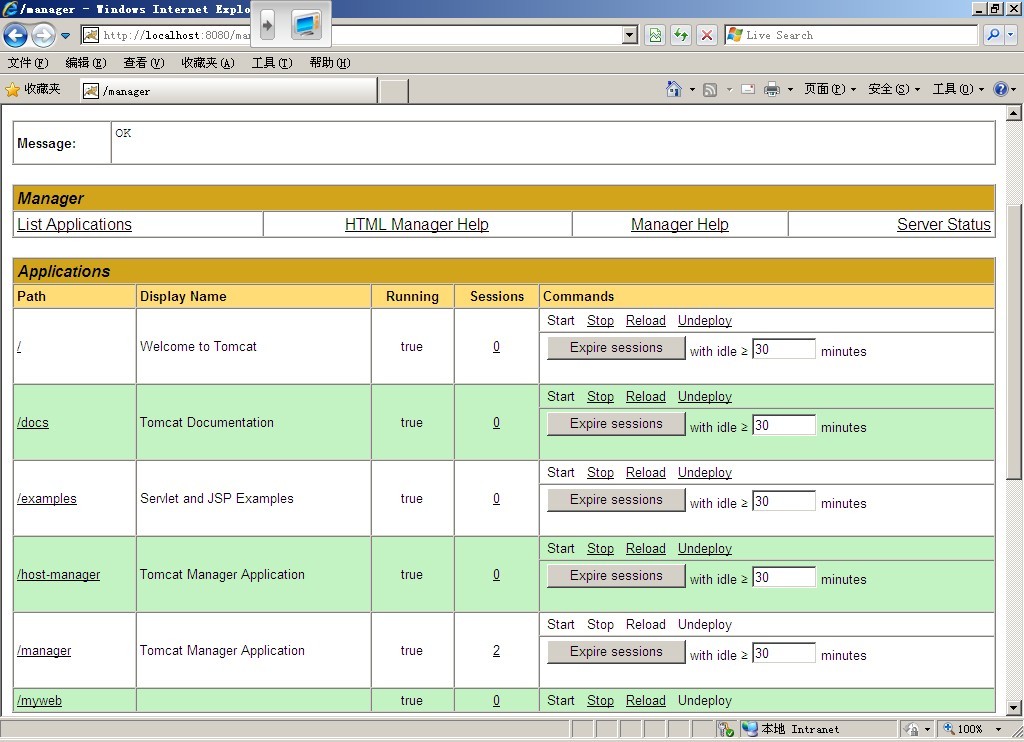This screenshot has width=1024, height=742.
Task: Click Expire sessions for /manager
Action: pos(616,651)
